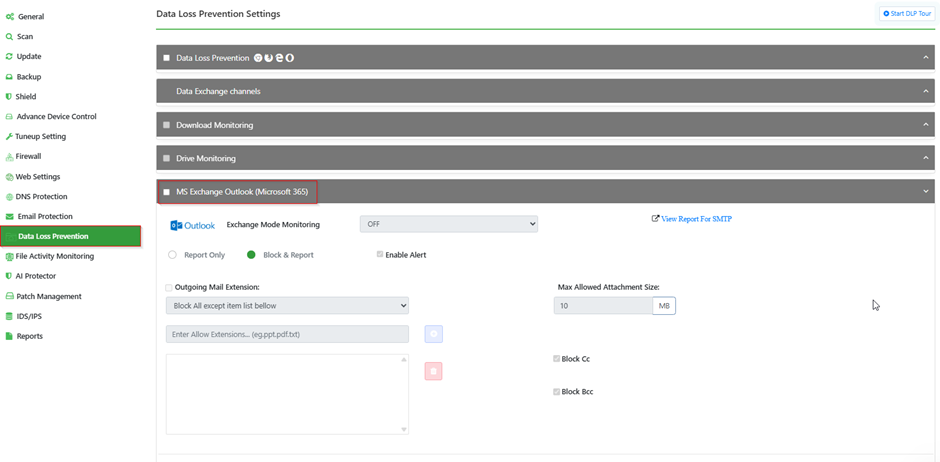940x462 pixels.
Task: Click the blue add extension button
Action: tap(433, 334)
